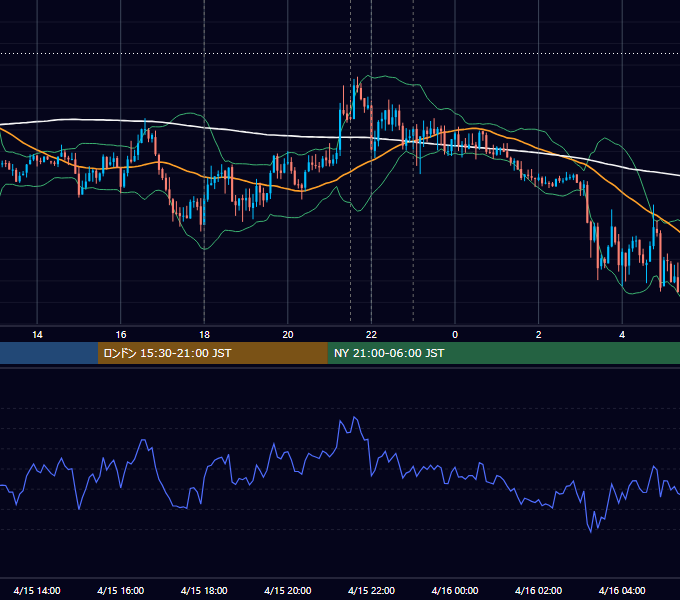
Task: Click hour label 2 on the price chart axis
Action: pos(539,335)
